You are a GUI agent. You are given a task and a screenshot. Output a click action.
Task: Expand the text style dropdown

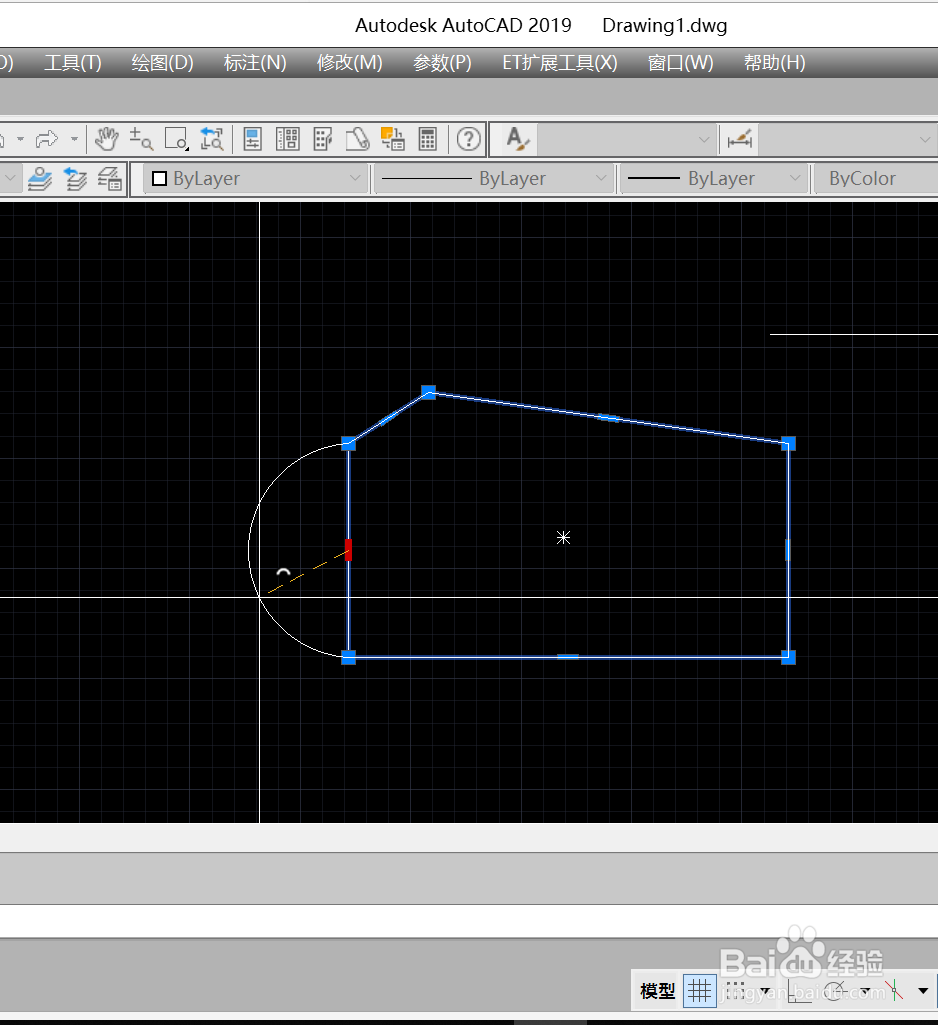point(704,139)
